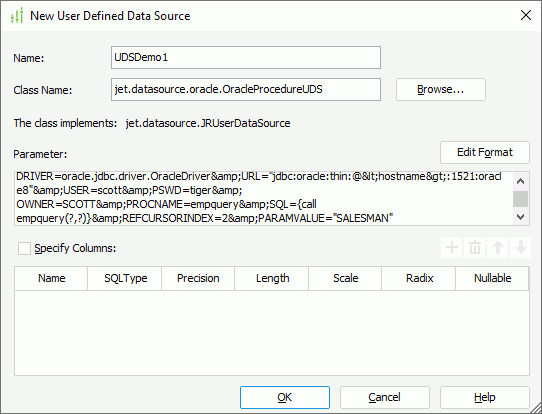The width and height of the screenshot is (542, 414).
Task: Close the New User Defined Data Source dialog
Action: tap(526, 15)
